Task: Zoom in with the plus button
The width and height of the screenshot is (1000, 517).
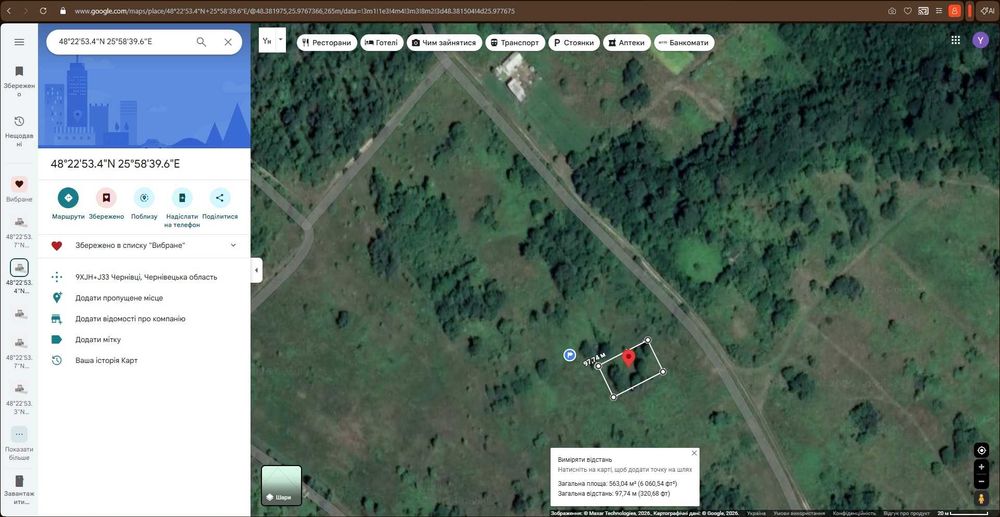Action: pos(982,467)
